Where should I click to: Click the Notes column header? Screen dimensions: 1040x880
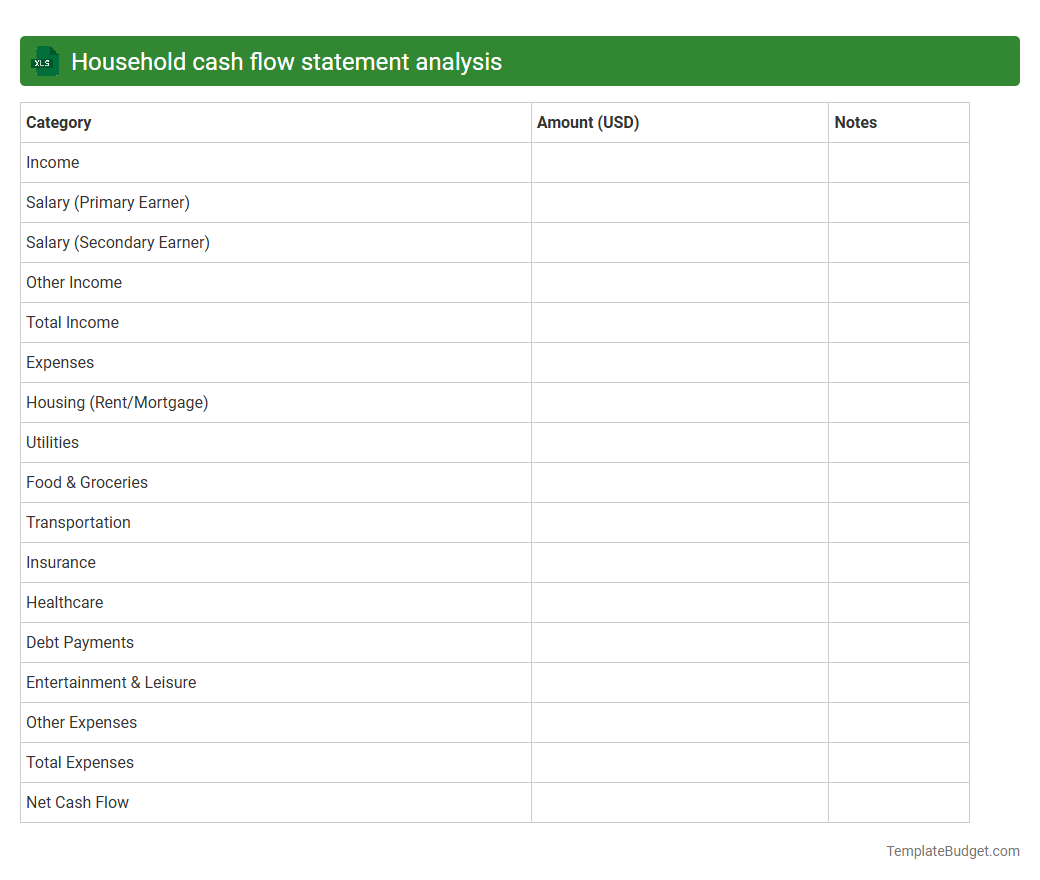pos(856,122)
